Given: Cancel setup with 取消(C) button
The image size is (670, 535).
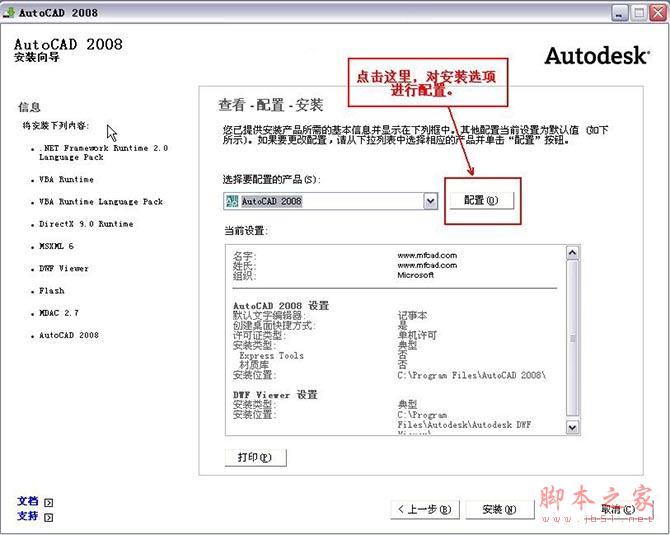Looking at the screenshot, I should 617,509.
